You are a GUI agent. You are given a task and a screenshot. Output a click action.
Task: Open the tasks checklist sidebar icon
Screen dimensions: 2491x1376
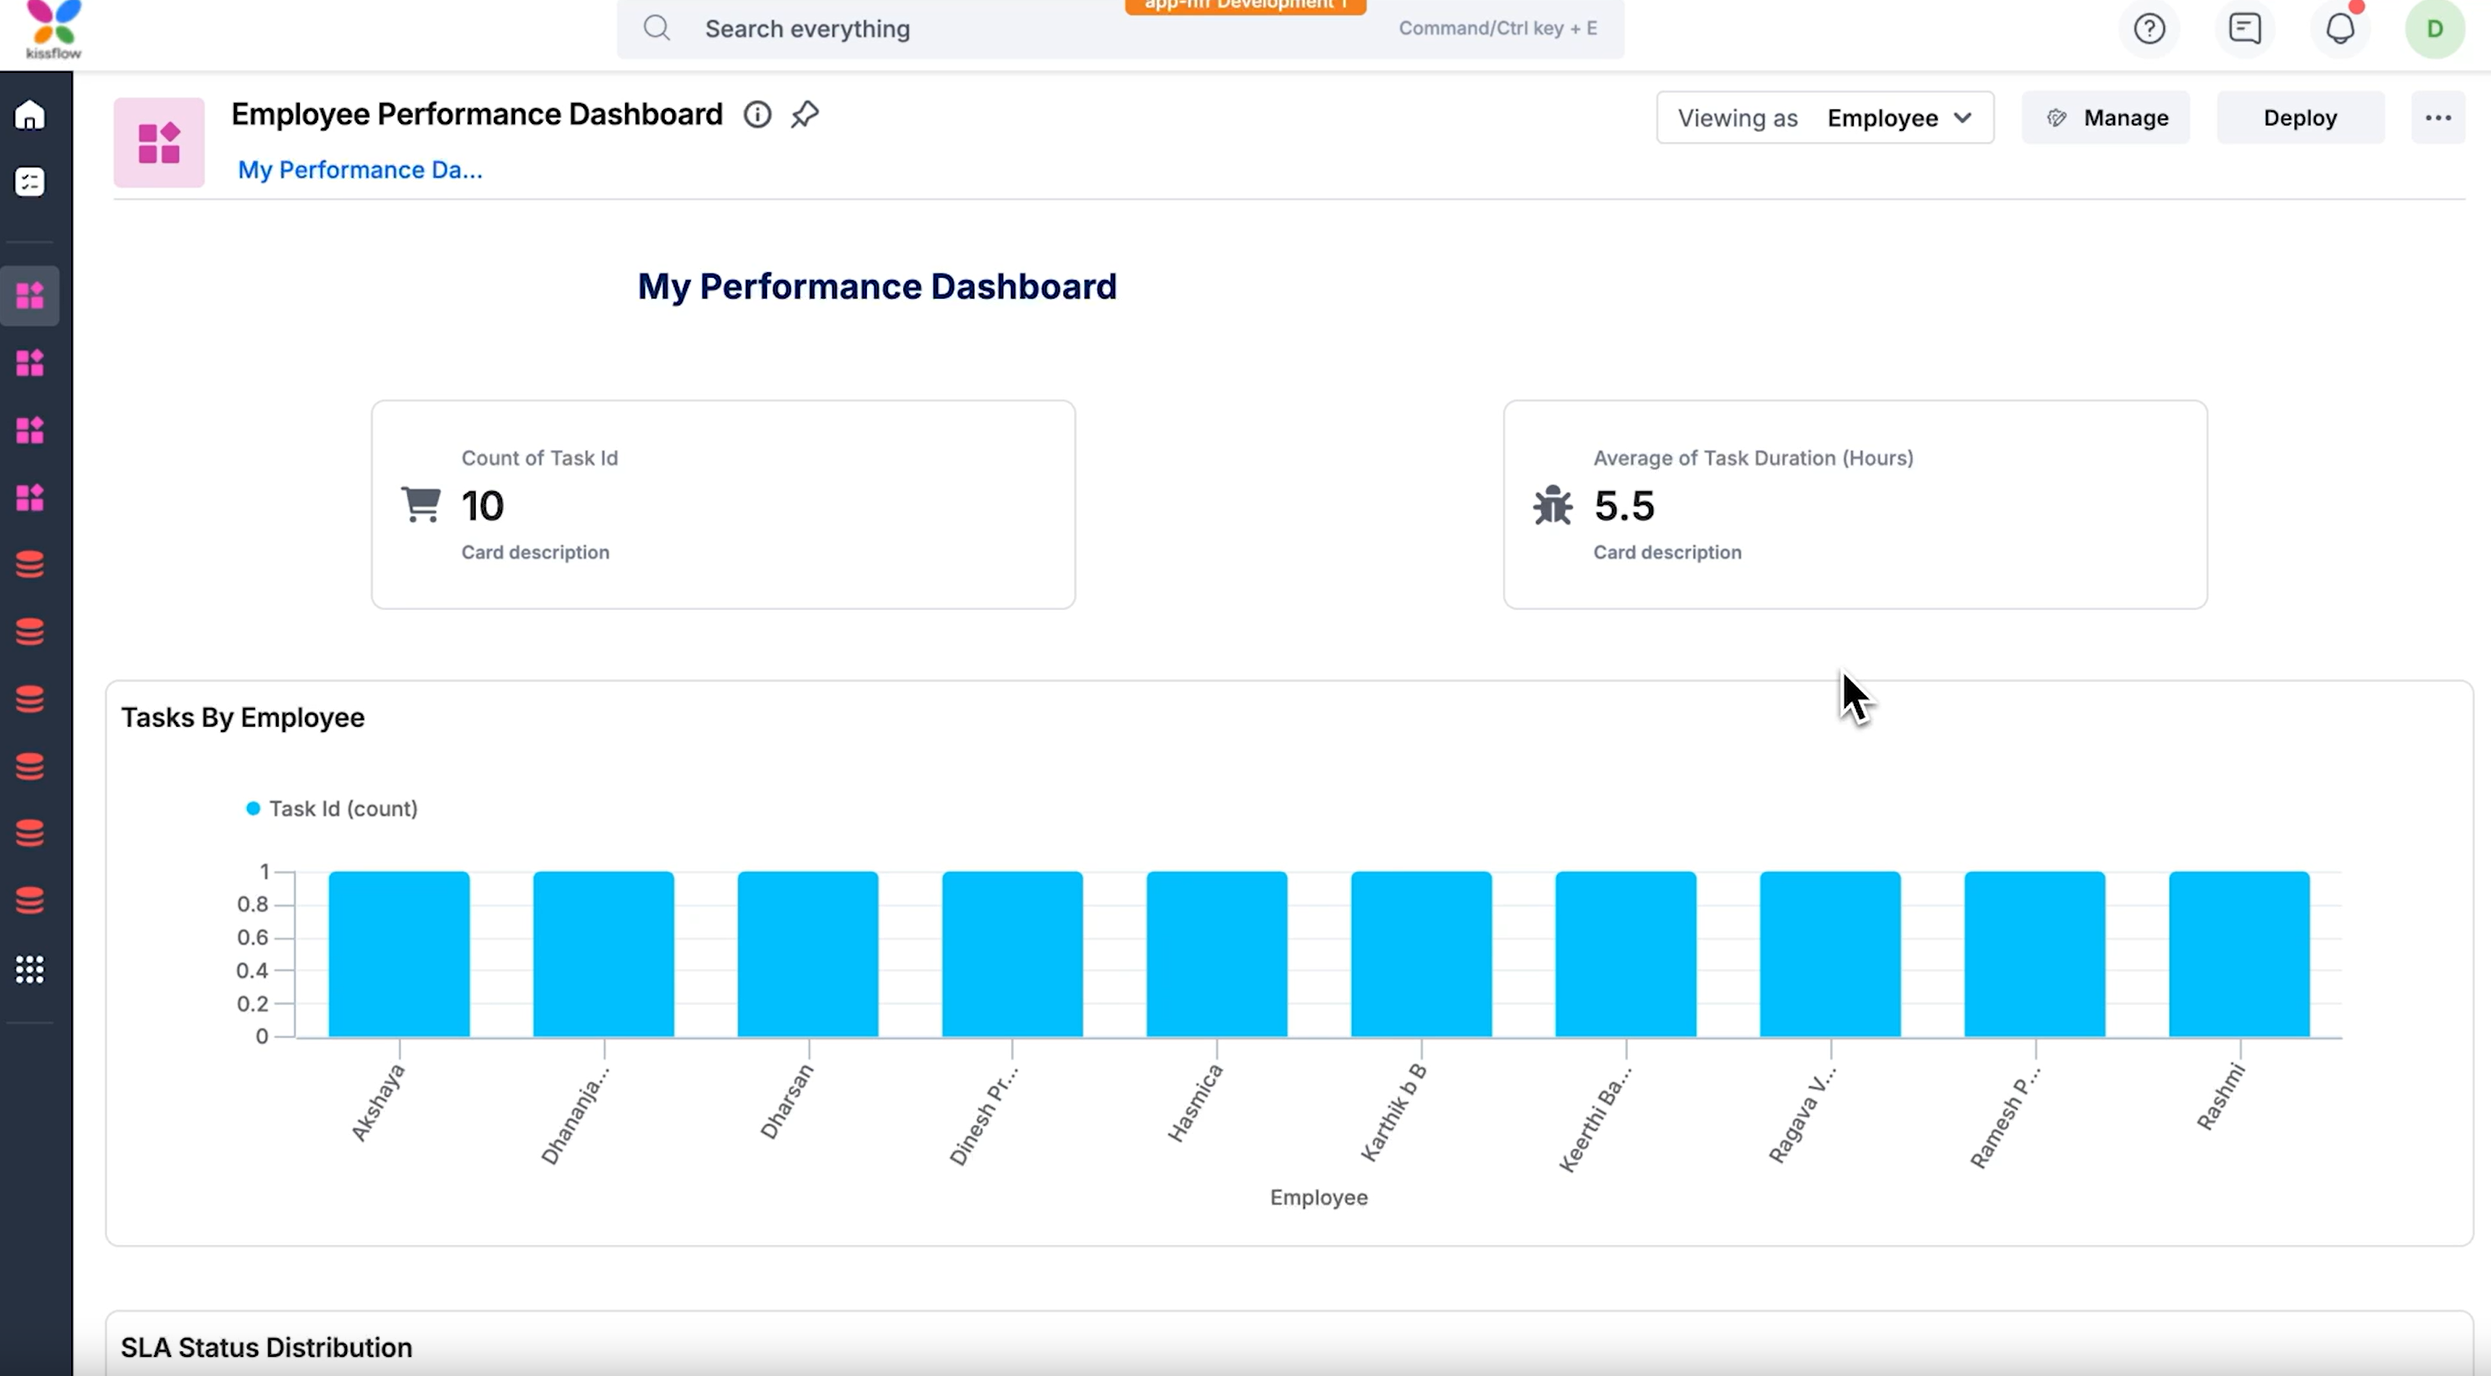pyautogui.click(x=30, y=182)
